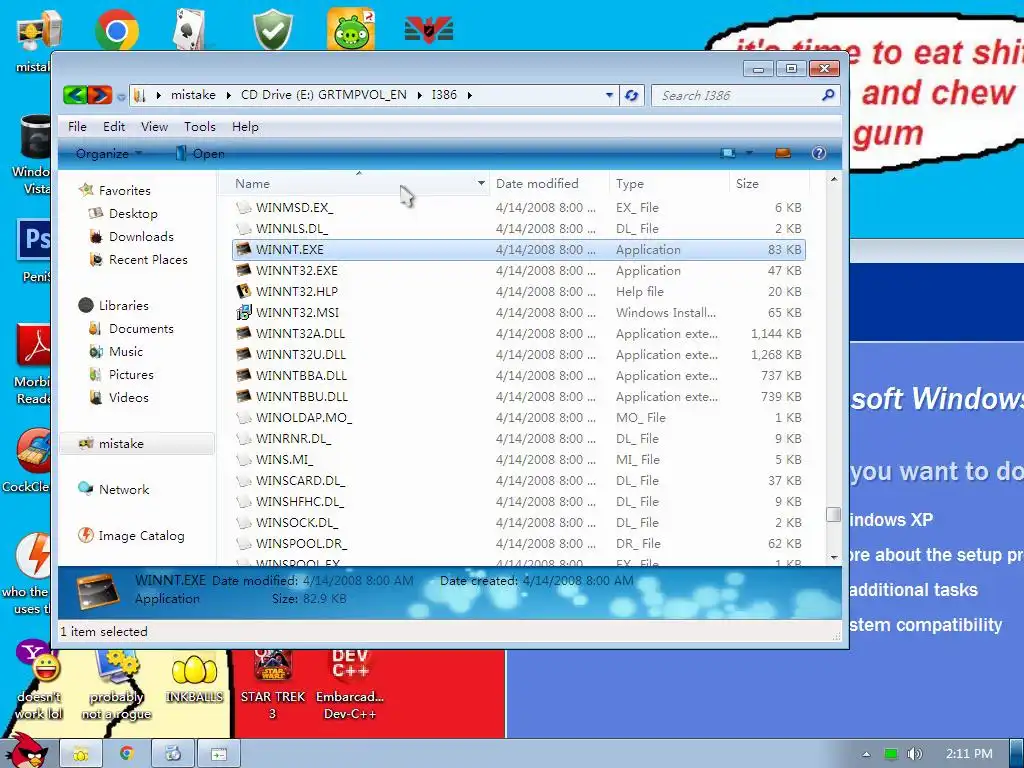Screen dimensions: 1024x768
Task: Open the green pig desktop icon
Action: [x=351, y=29]
